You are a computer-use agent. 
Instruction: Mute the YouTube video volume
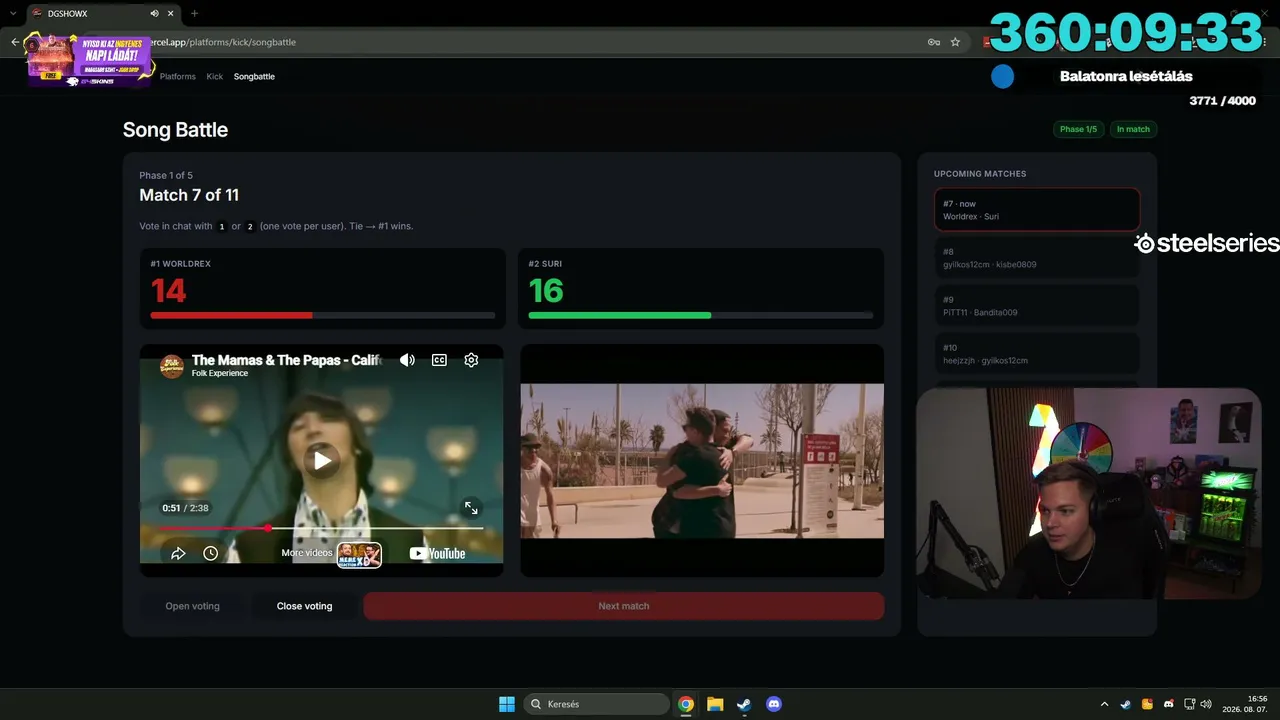point(407,360)
